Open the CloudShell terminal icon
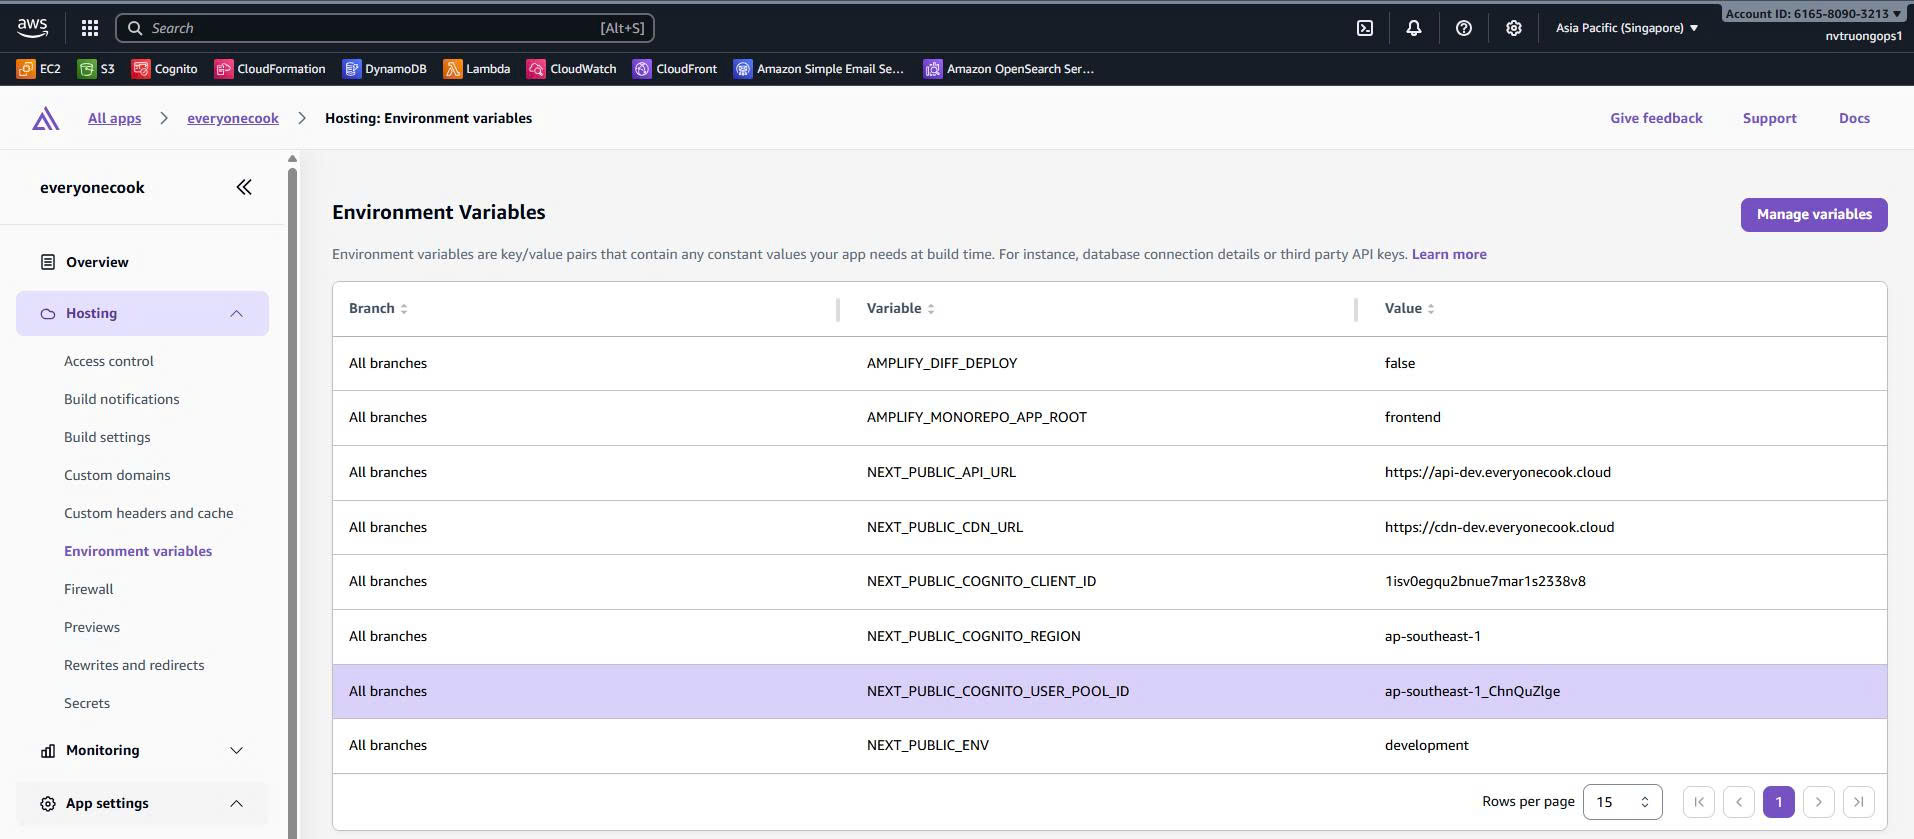Screen dimensions: 1914x839 1365,28
